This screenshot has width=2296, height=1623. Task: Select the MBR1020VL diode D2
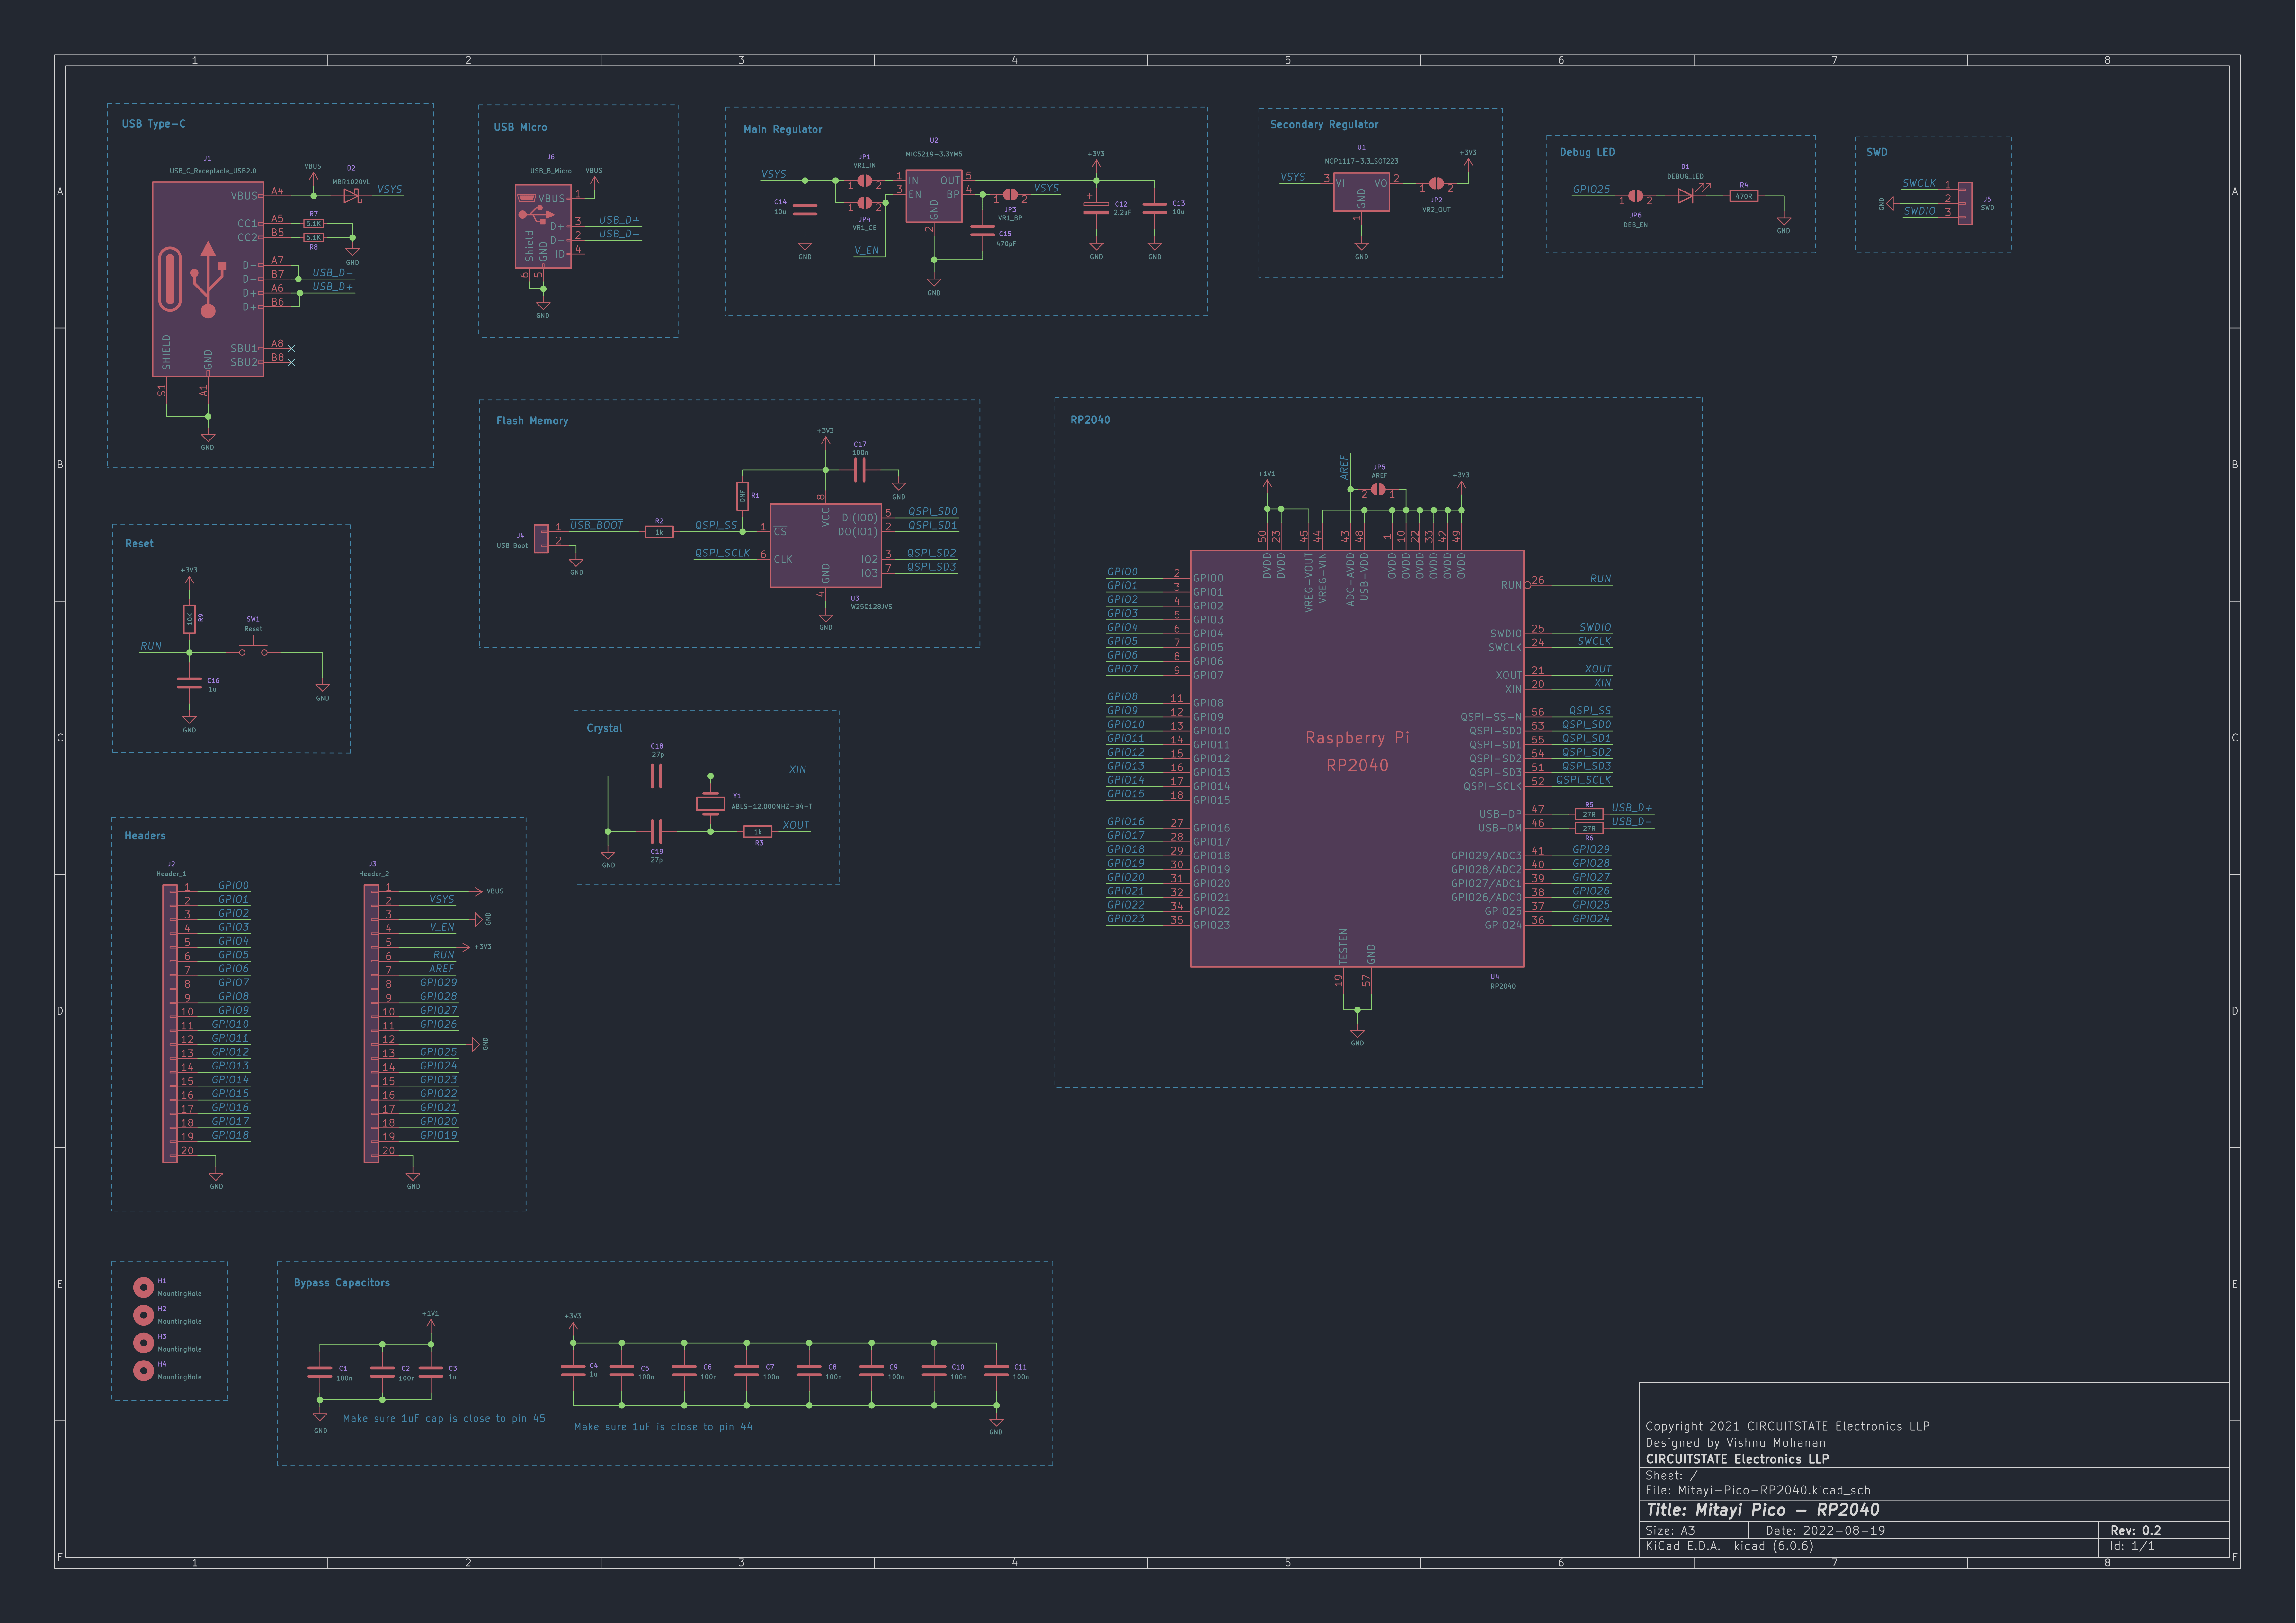pos(351,196)
